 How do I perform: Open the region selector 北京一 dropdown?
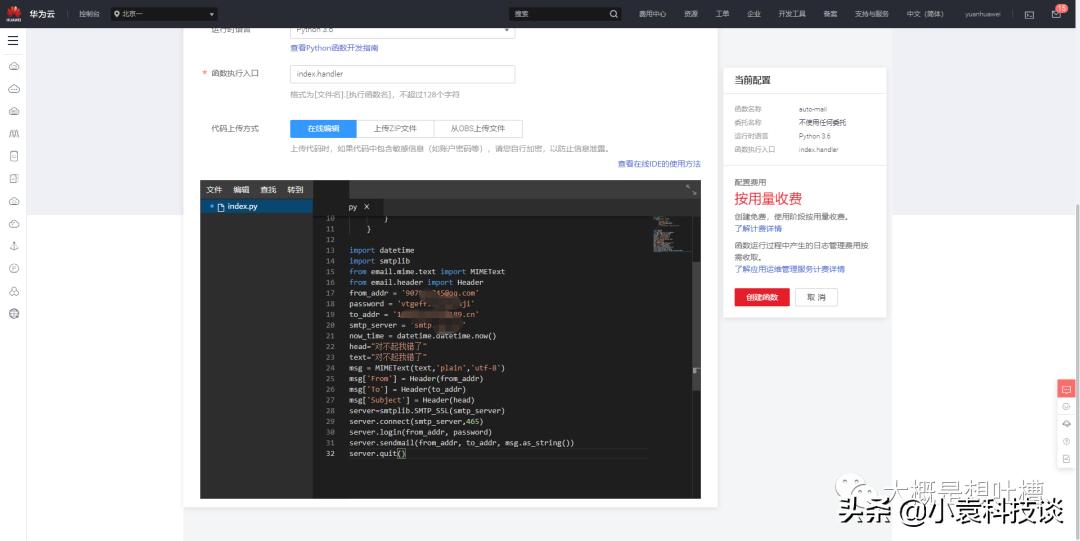click(x=164, y=14)
